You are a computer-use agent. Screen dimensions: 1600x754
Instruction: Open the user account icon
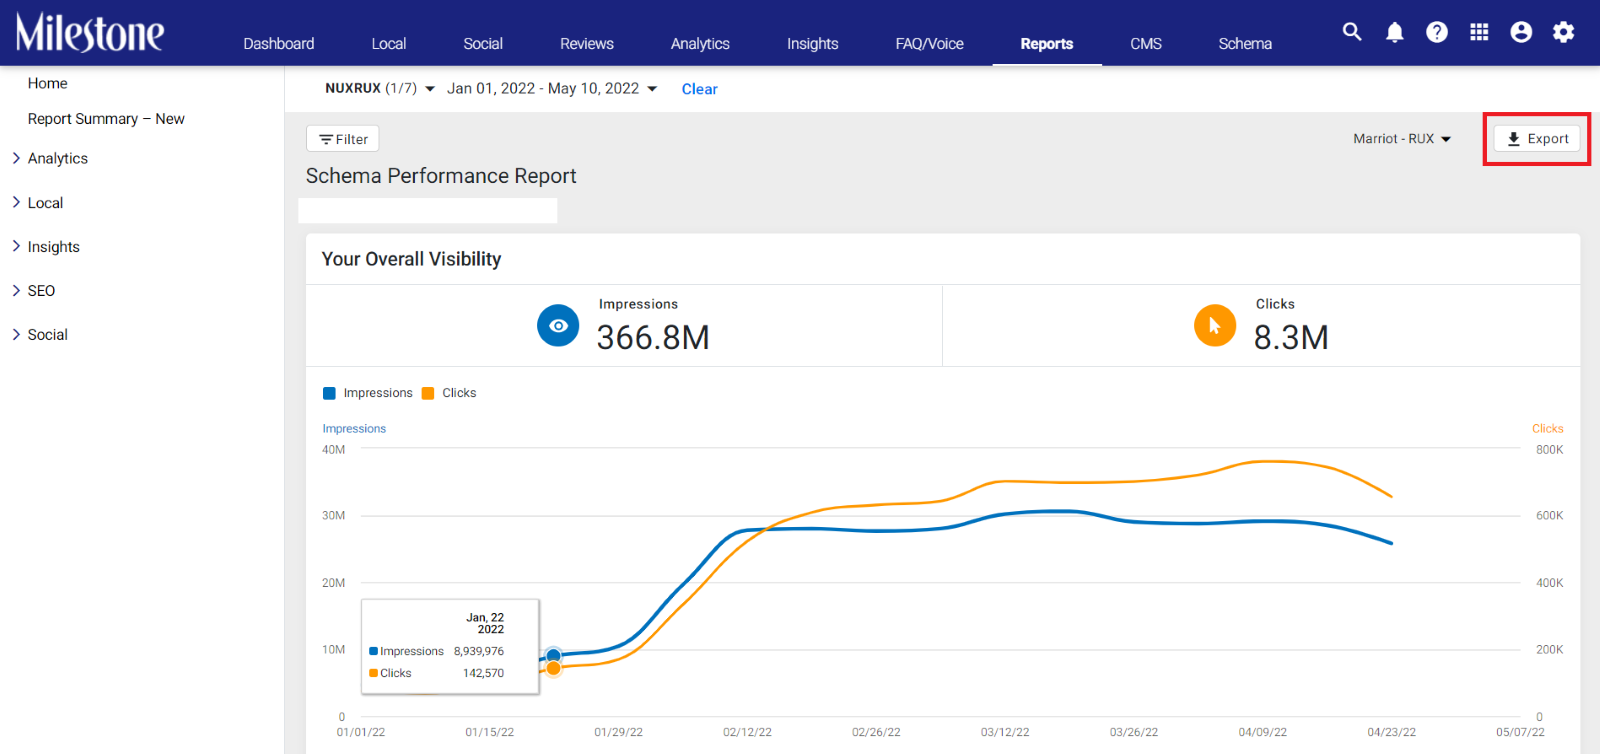[x=1521, y=32]
